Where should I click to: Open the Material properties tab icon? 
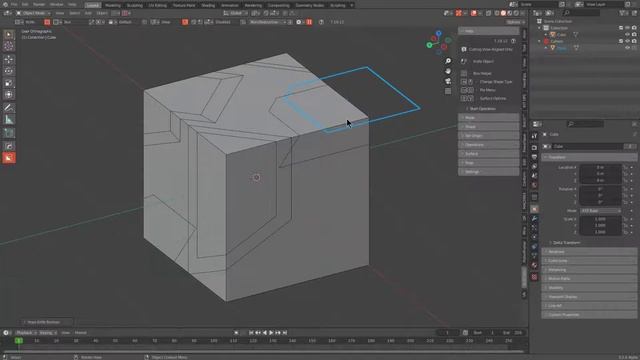(534, 266)
